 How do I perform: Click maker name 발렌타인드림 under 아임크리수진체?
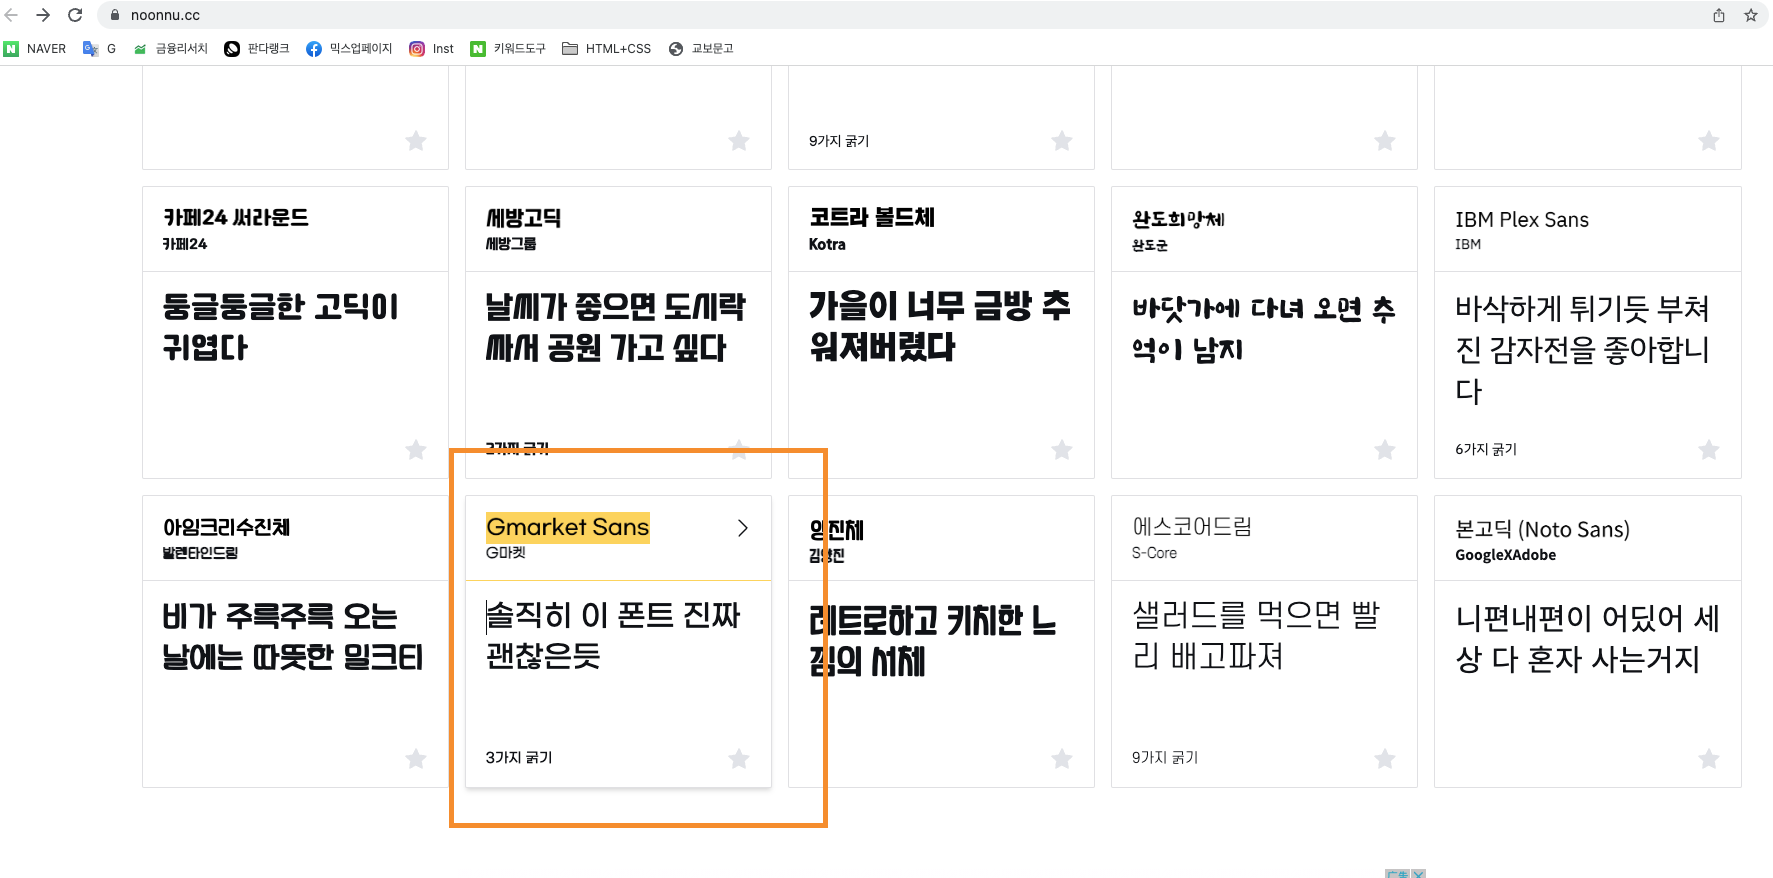click(x=201, y=553)
